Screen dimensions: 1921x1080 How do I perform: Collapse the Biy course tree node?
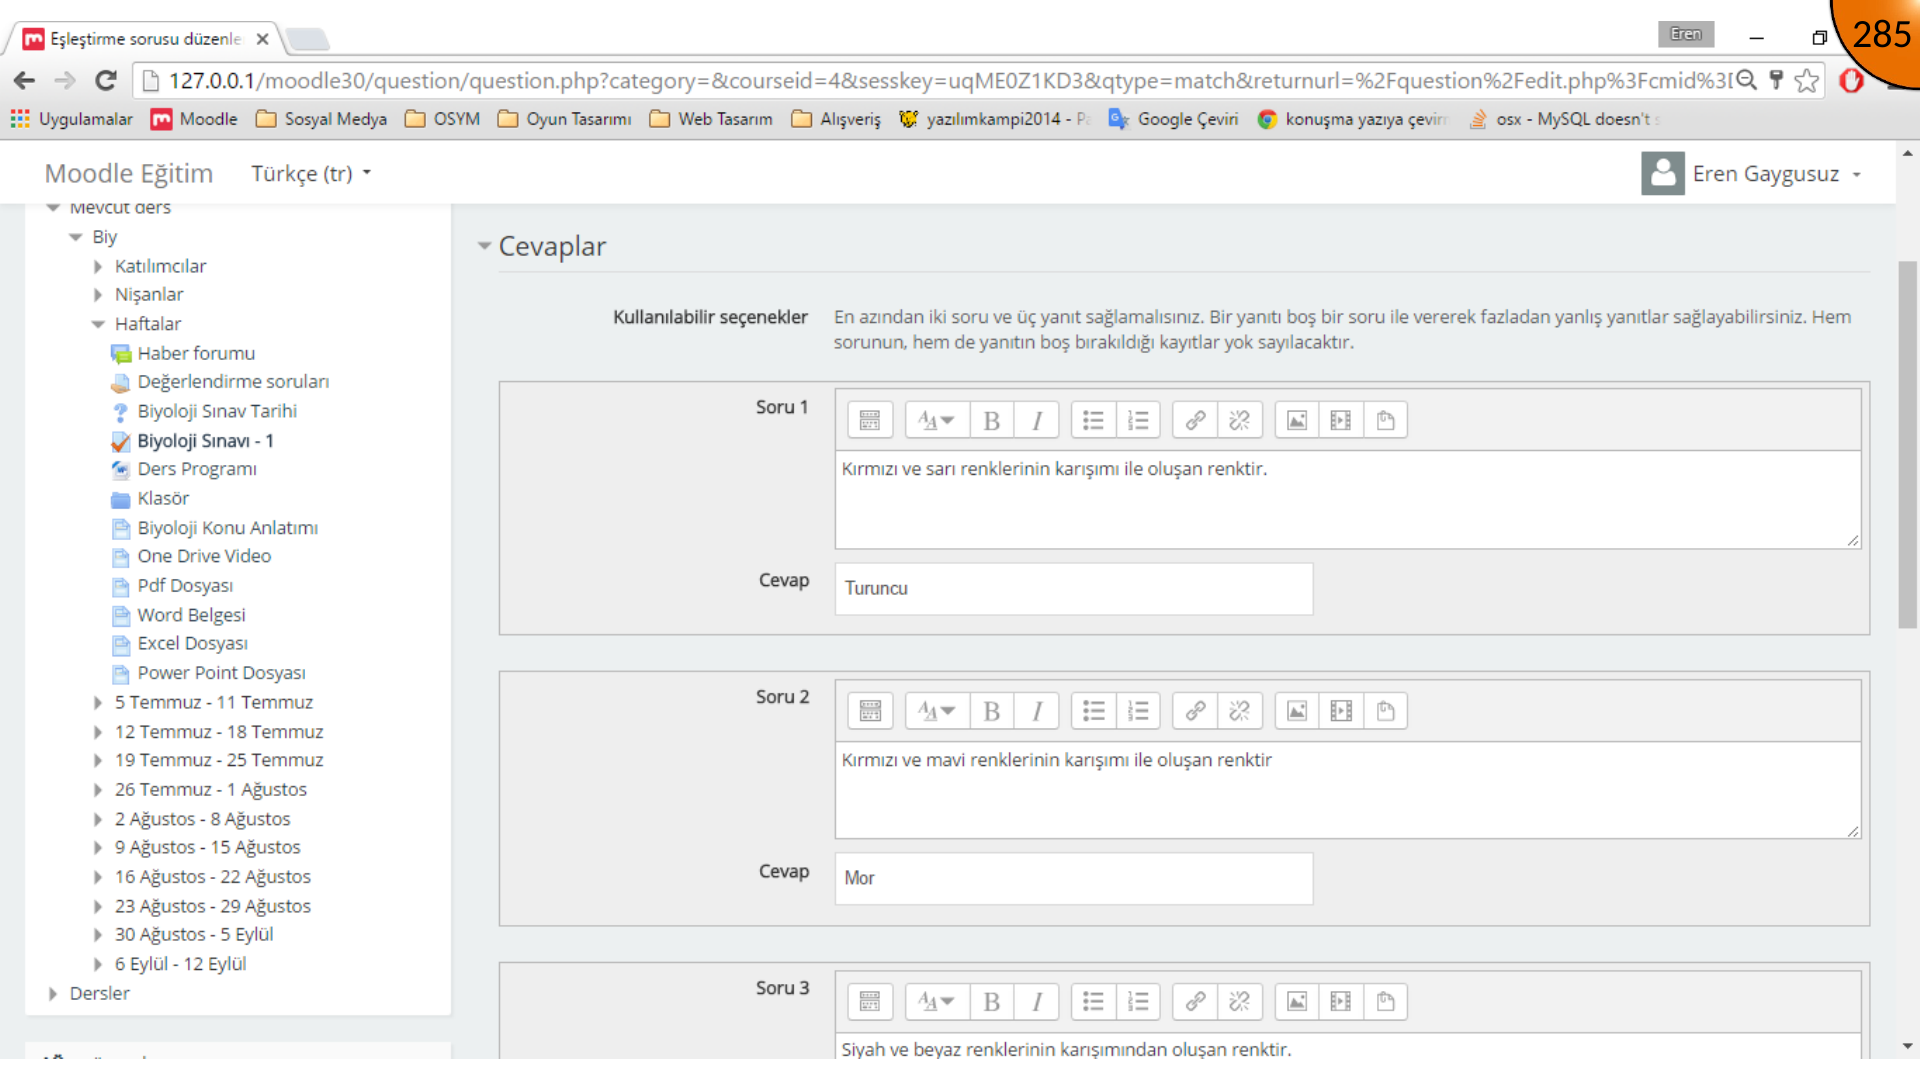[x=76, y=237]
